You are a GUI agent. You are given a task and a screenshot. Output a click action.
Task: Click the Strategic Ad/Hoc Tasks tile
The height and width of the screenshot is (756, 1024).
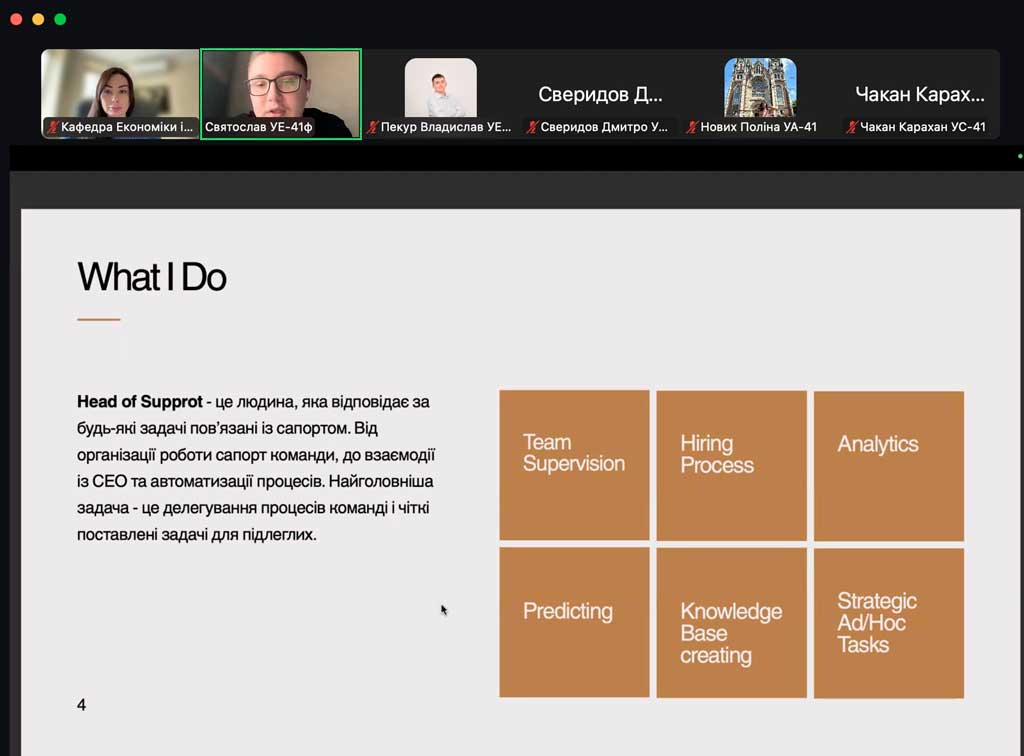coord(888,622)
